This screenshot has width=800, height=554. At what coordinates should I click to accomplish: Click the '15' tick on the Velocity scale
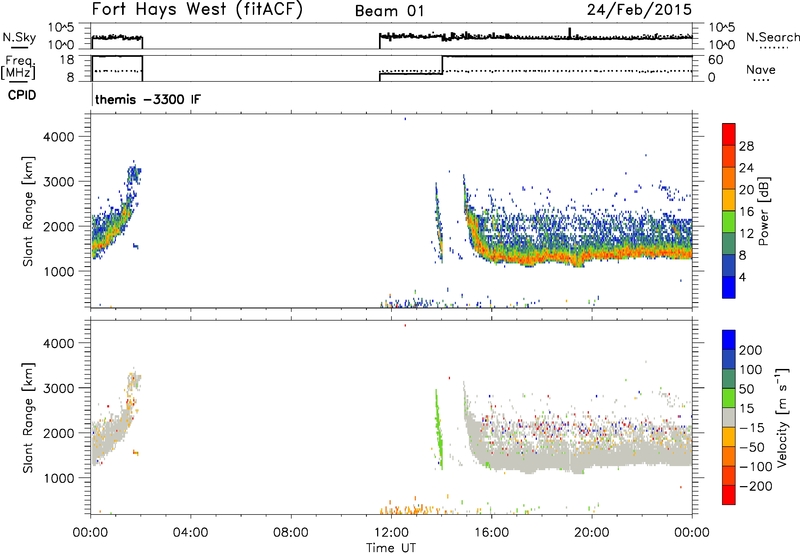[746, 409]
